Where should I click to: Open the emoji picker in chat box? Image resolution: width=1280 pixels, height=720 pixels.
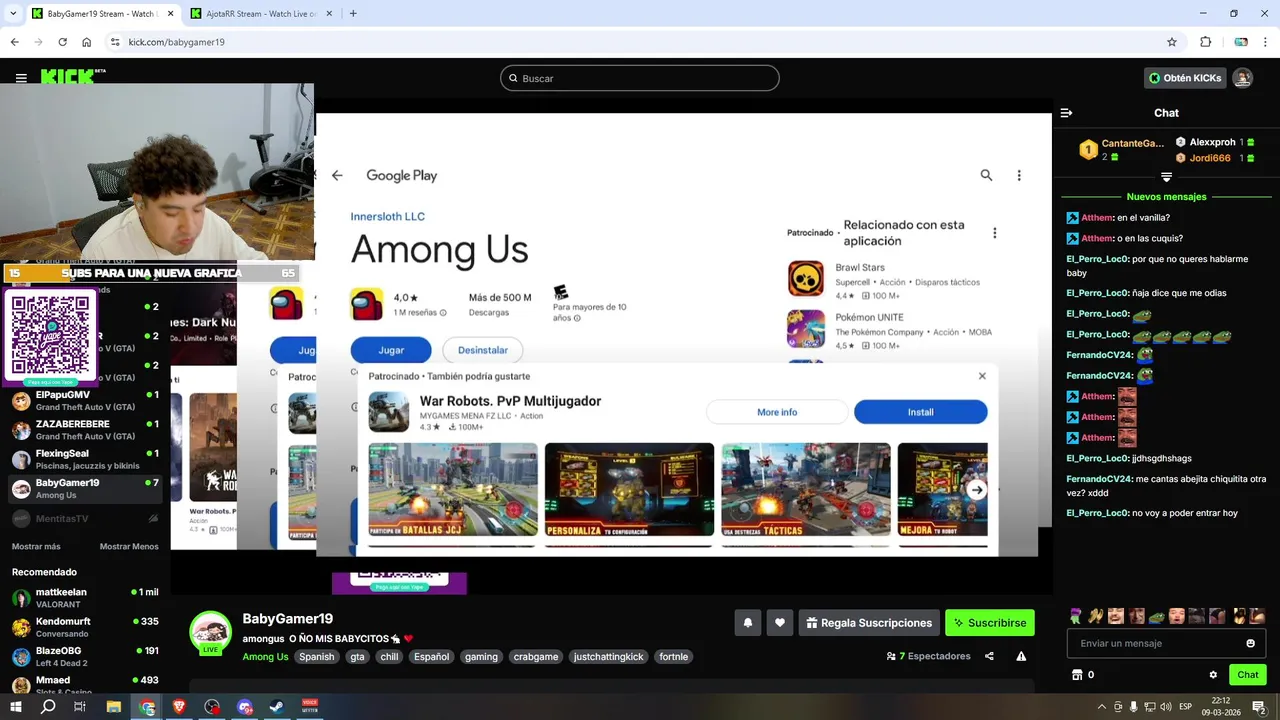(1250, 643)
